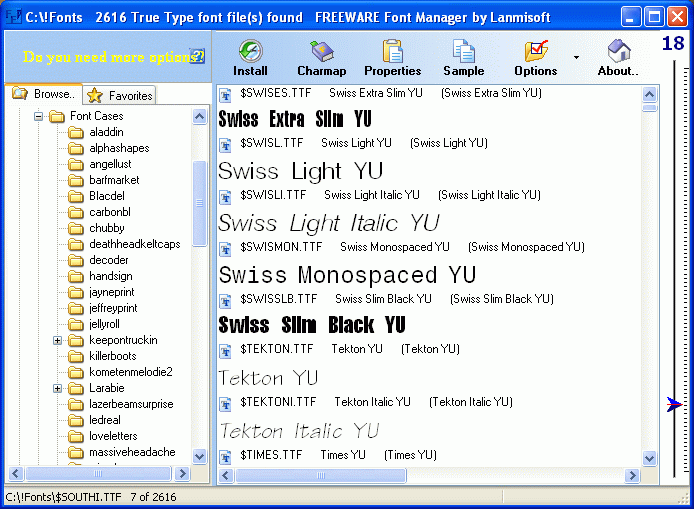
Task: Select the Swiss Monospaced YU font preview
Action: [347, 275]
